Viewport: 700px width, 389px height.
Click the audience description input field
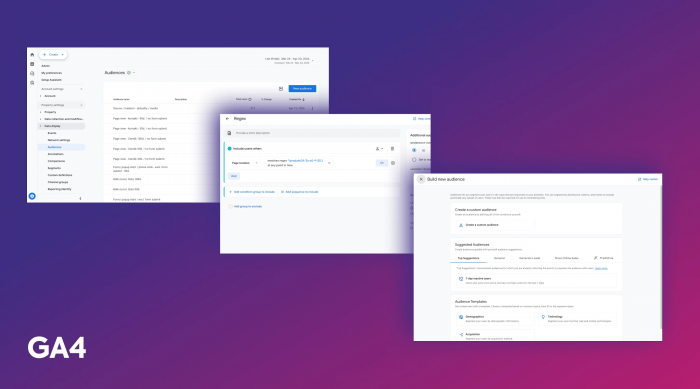coord(312,133)
